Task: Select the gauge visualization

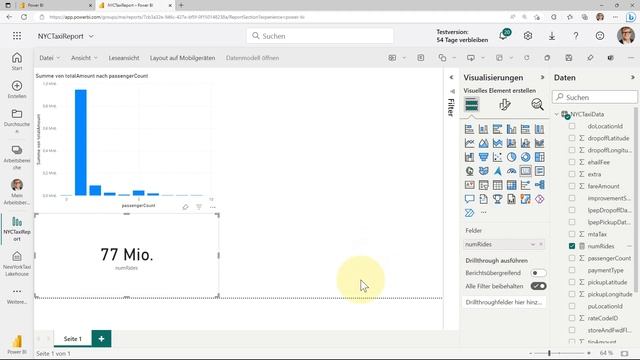Action: tap(511, 171)
